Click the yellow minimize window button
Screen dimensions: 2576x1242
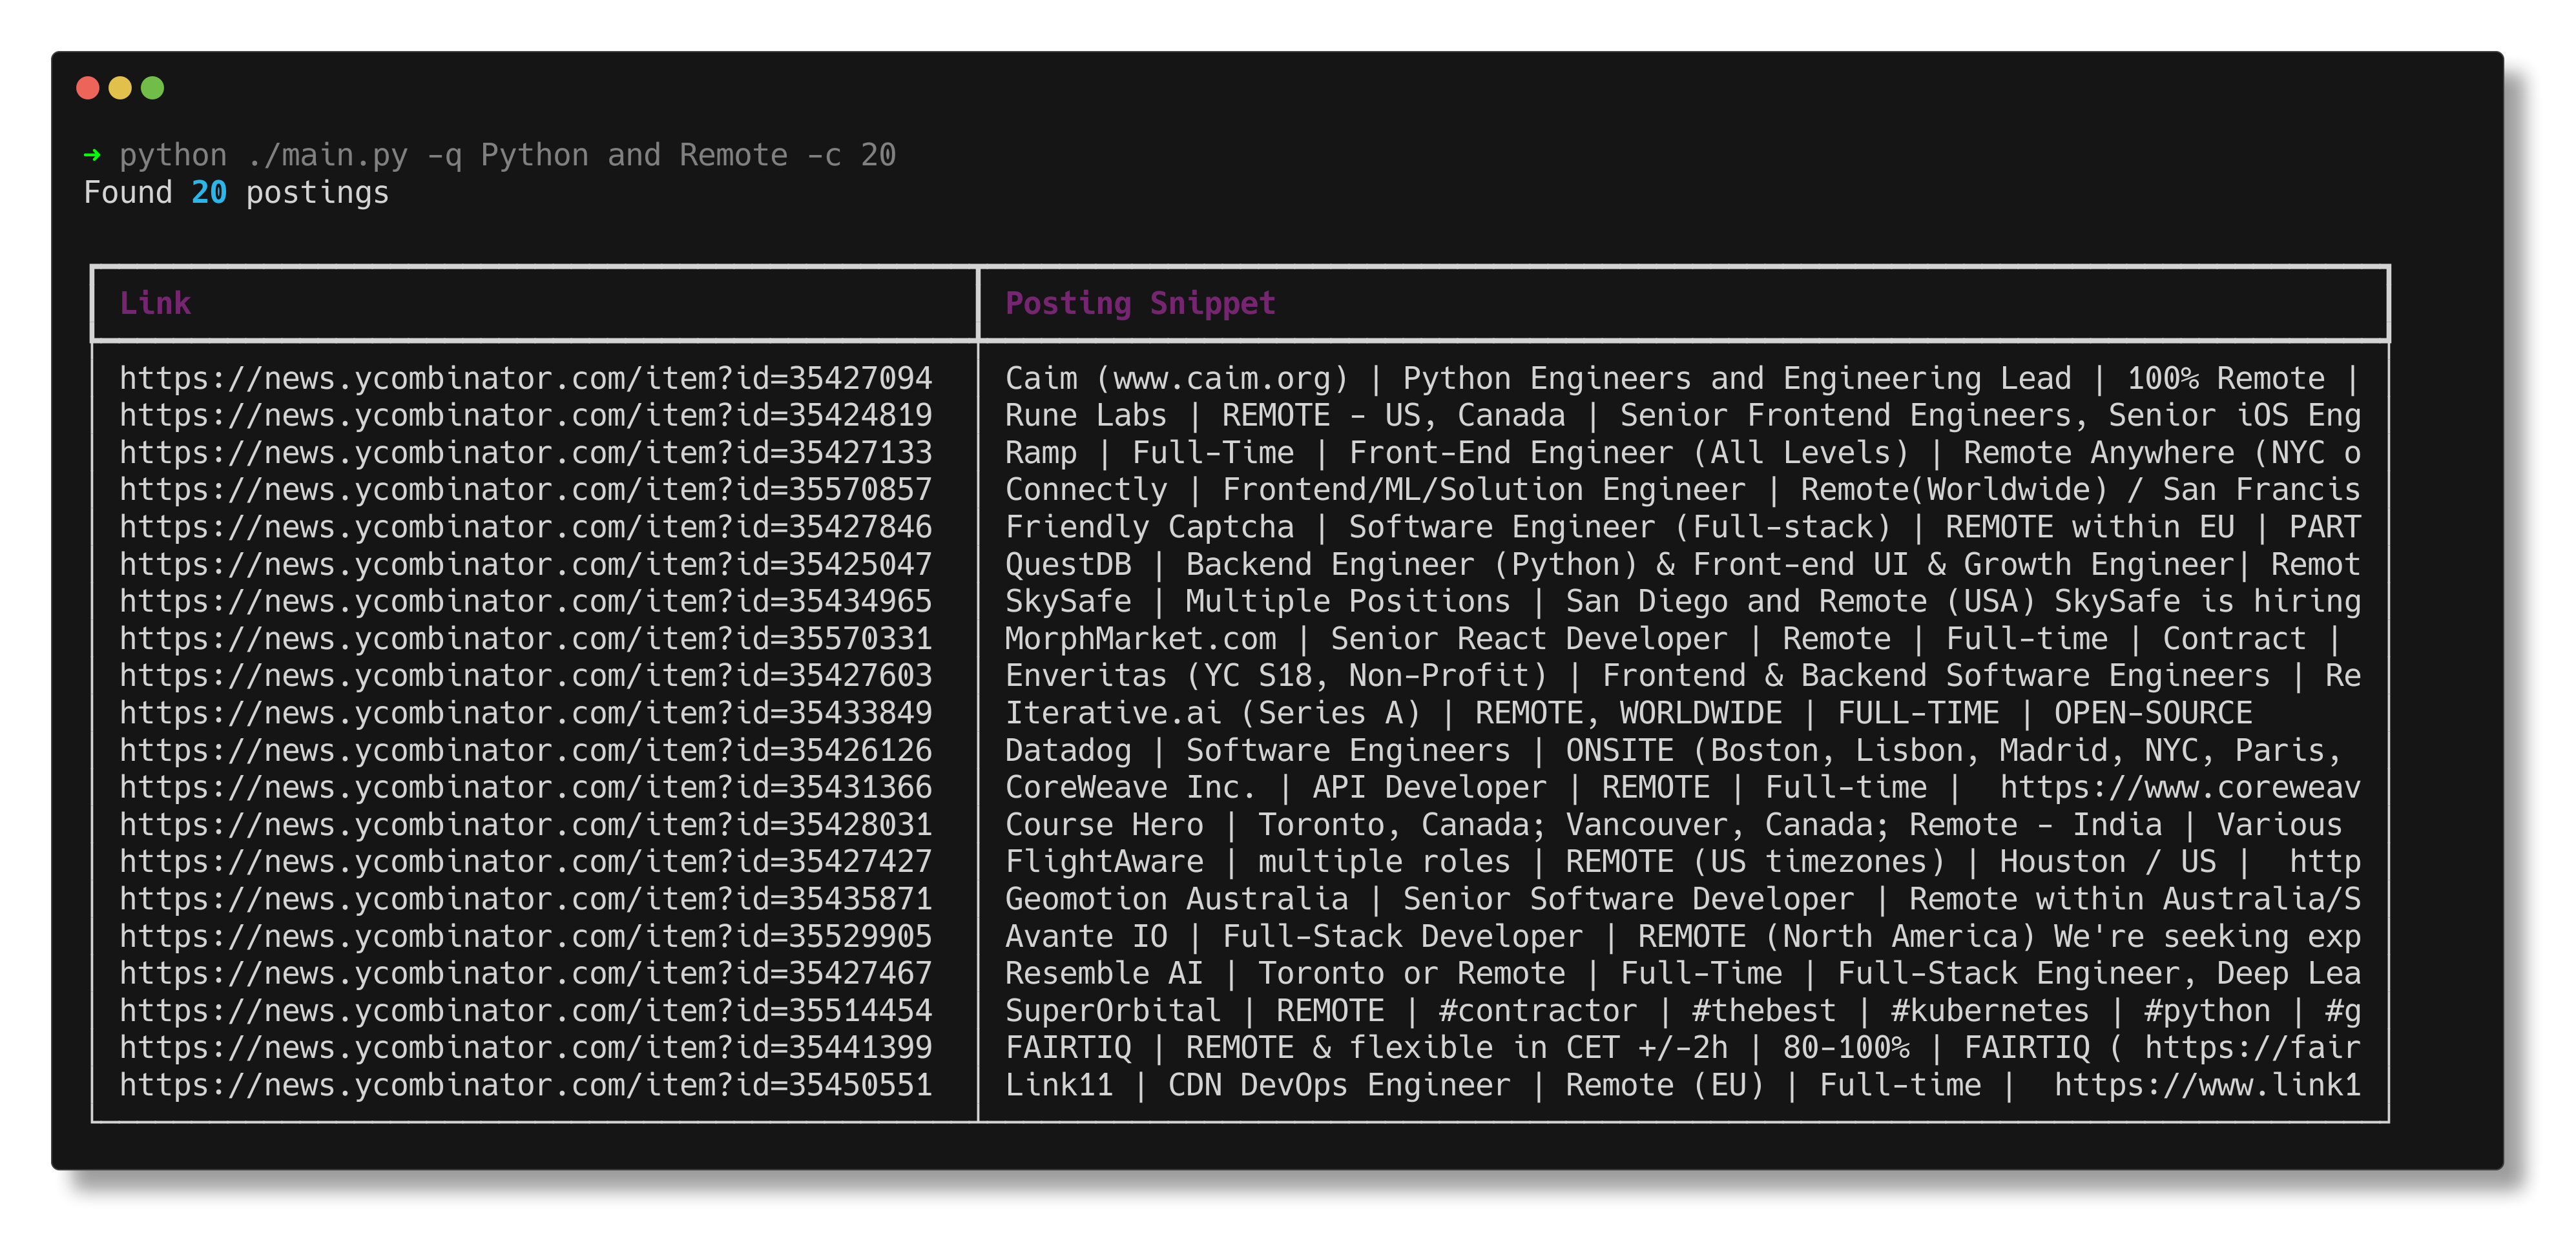click(x=120, y=88)
